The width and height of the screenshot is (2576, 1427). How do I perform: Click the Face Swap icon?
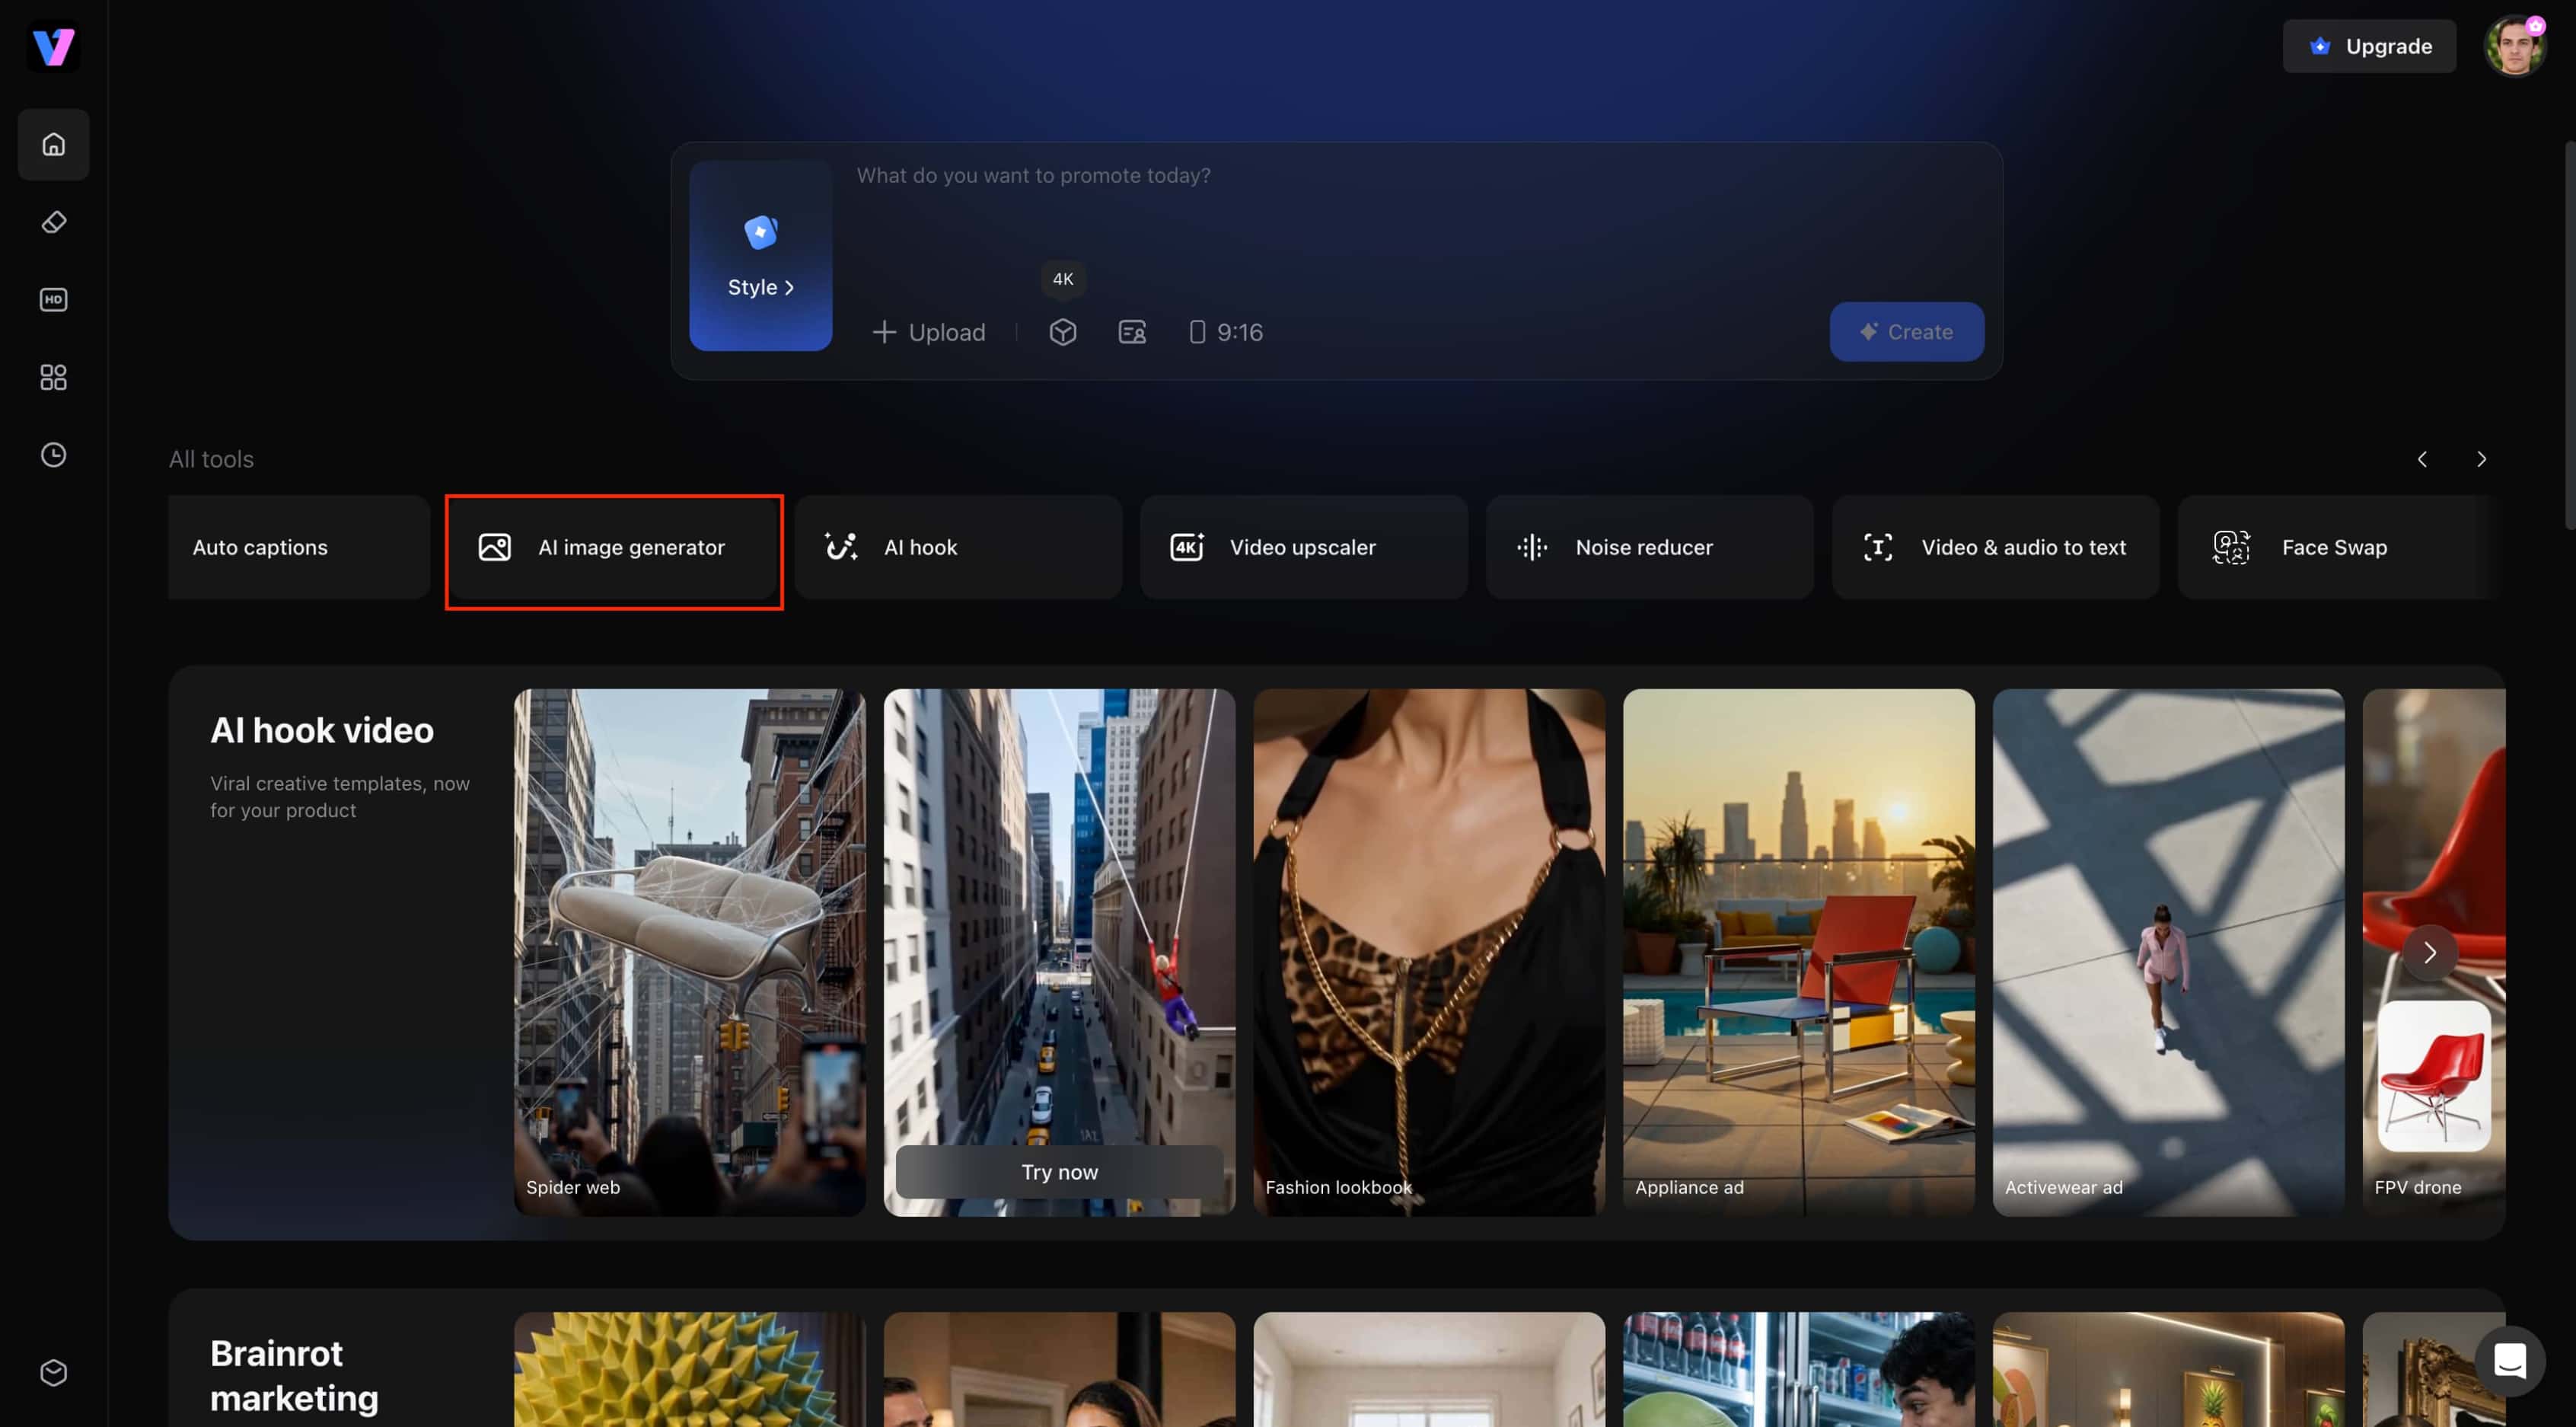(2231, 547)
